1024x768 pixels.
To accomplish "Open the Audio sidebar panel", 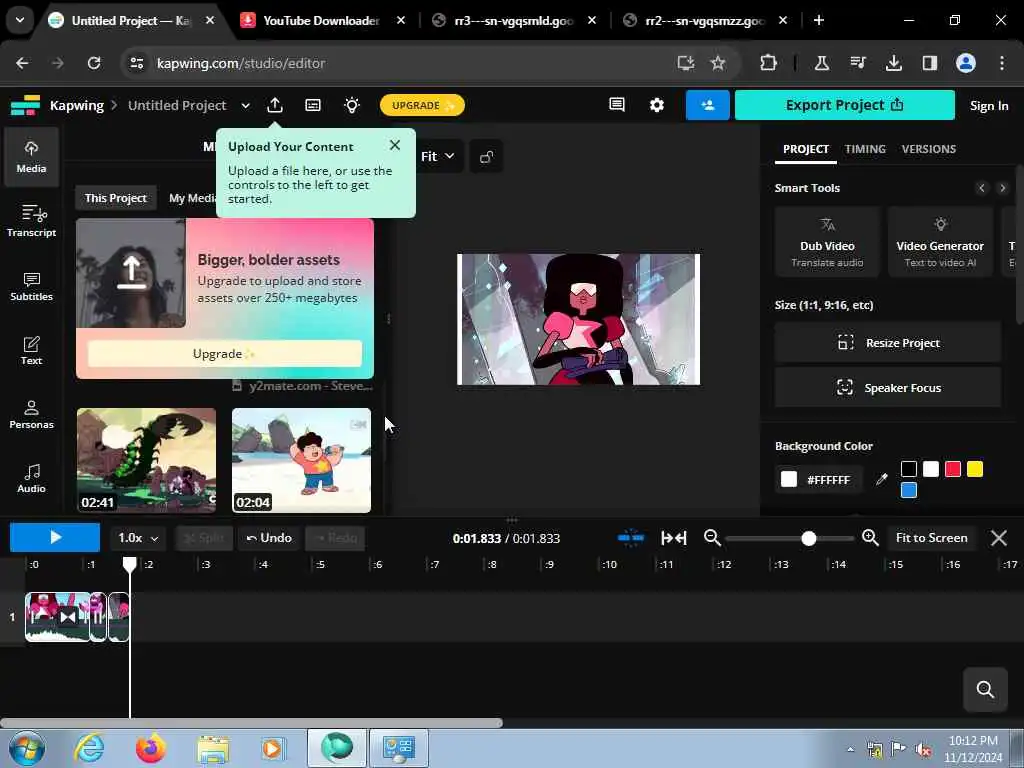I will click(x=31, y=478).
